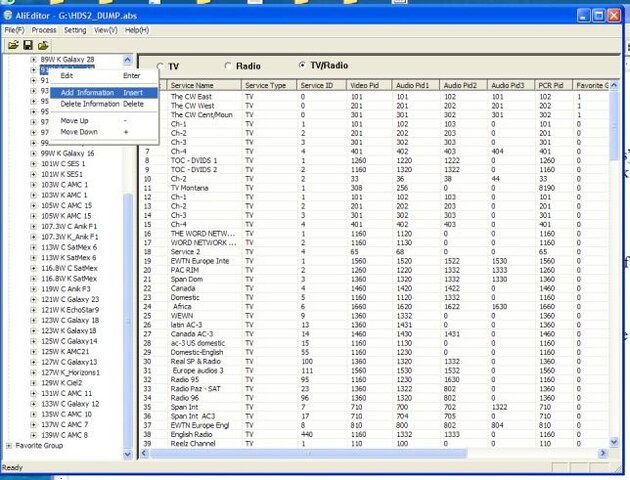The width and height of the screenshot is (630, 480).
Task: Choose Add Information in context menu
Action: tap(104, 93)
